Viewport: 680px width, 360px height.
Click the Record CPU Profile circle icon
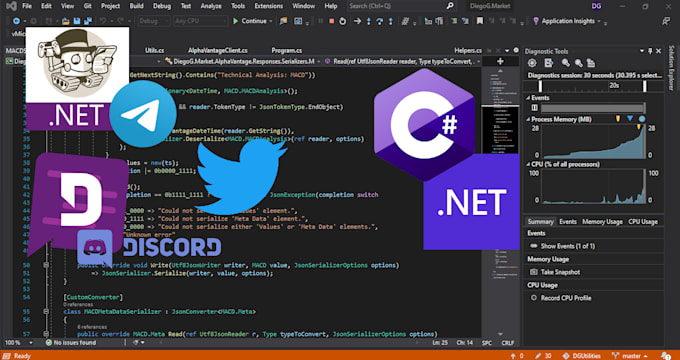coord(533,298)
